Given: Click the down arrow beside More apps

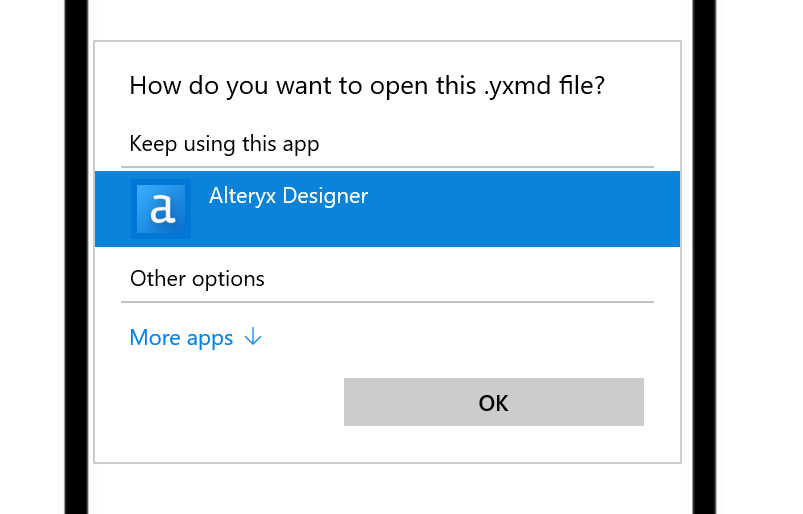Looking at the screenshot, I should point(253,338).
